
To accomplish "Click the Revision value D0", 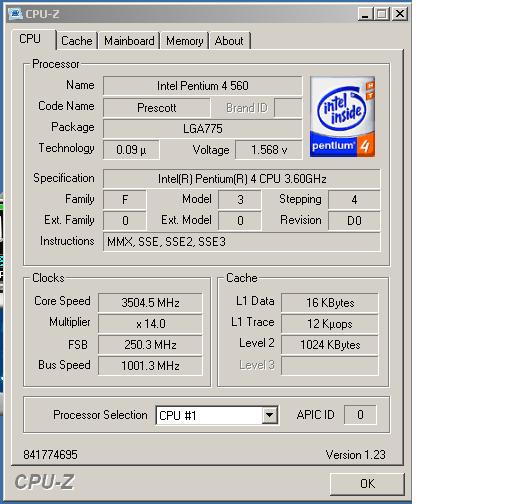I will pyautogui.click(x=354, y=221).
